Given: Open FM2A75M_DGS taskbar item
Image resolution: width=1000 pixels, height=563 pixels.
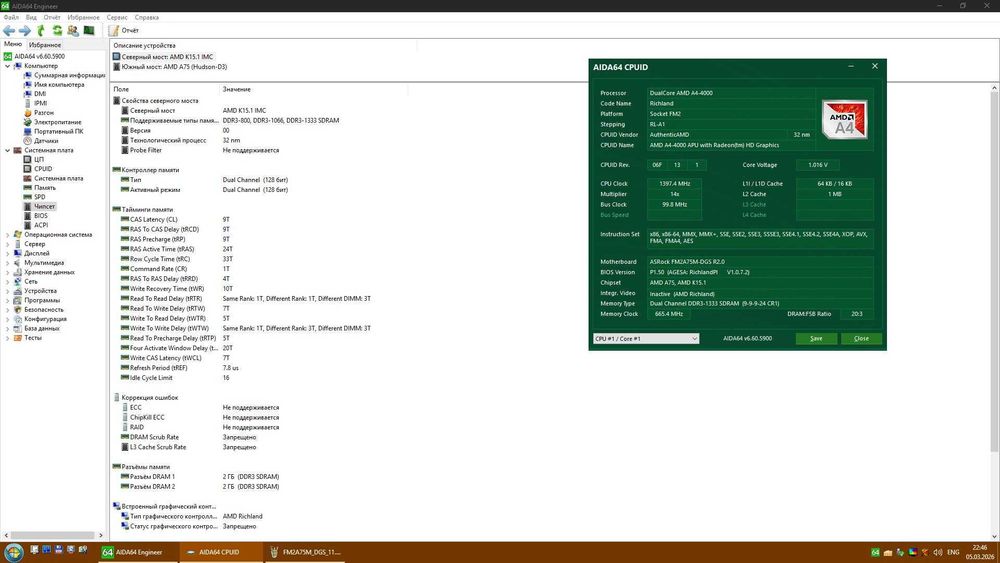Looking at the screenshot, I should 305,552.
